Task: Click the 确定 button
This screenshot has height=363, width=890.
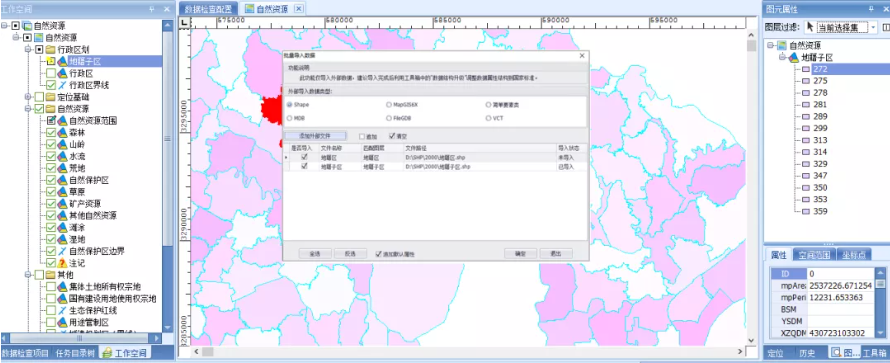Action: click(520, 254)
